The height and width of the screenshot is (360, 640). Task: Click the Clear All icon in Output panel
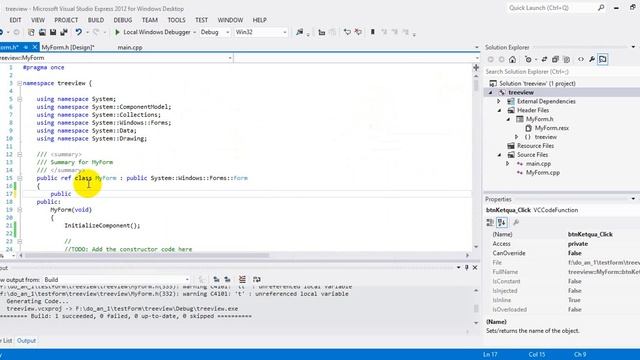(242, 280)
